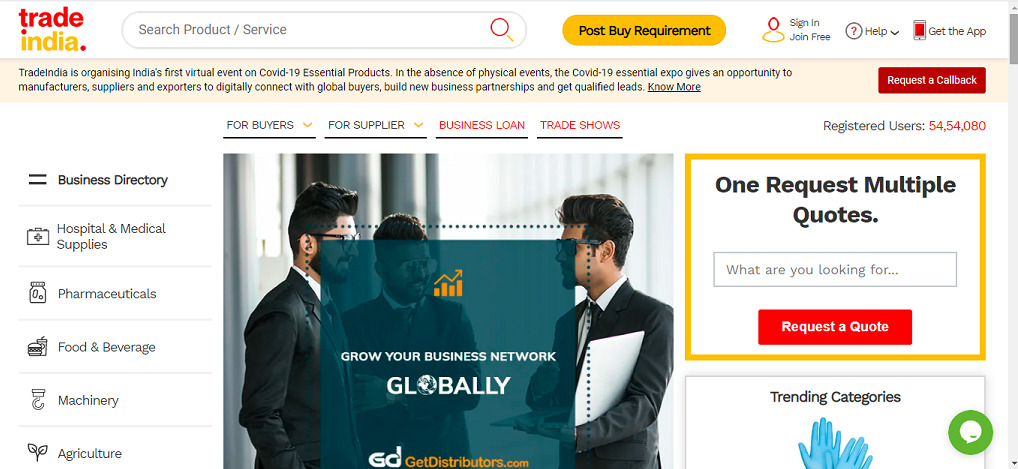Open the TRADE SHOWS menu item
Image resolution: width=1018 pixels, height=469 pixels.
point(580,125)
